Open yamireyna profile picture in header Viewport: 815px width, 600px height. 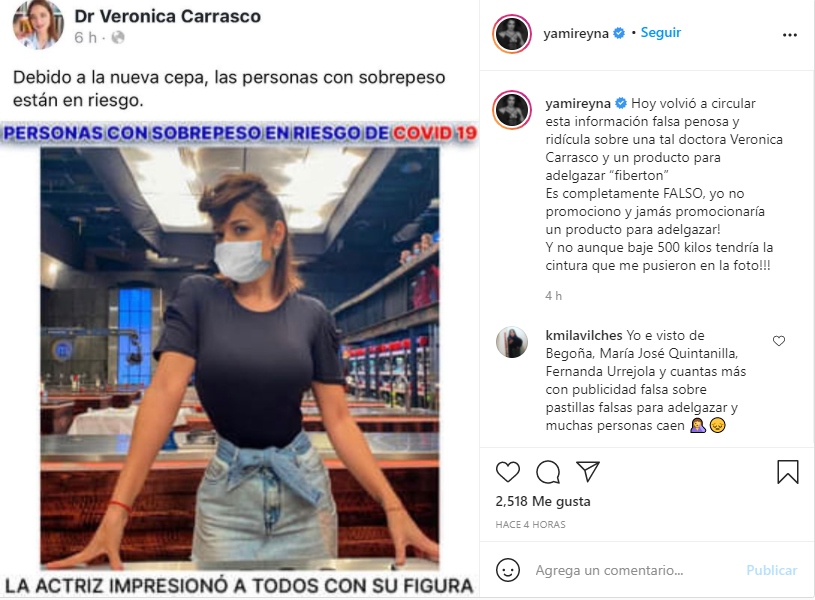[512, 34]
